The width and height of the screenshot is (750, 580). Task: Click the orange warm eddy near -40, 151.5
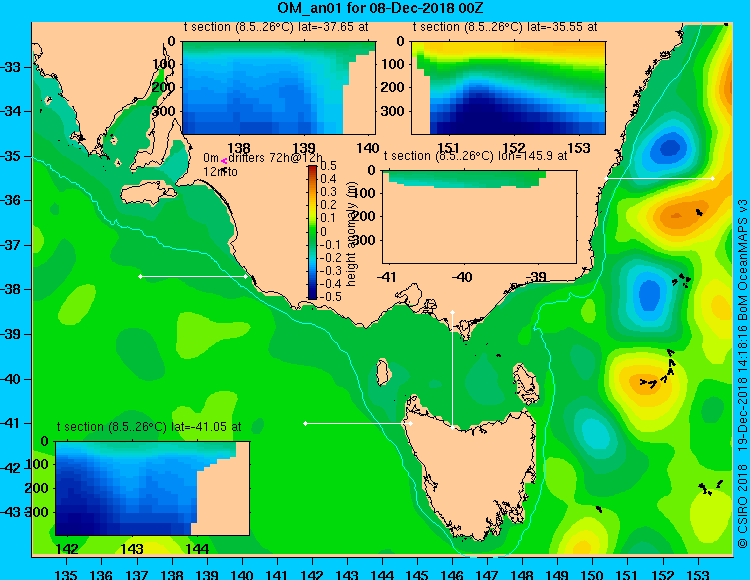pyautogui.click(x=647, y=382)
